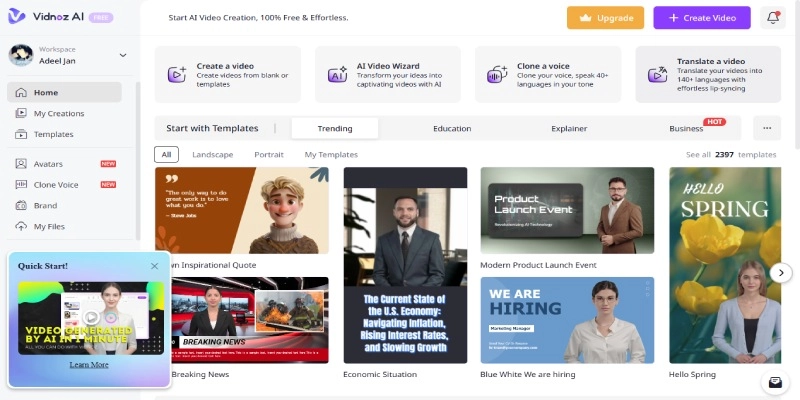The image size is (800, 400).
Task: Open the more categories ellipsis menu
Action: (x=767, y=128)
